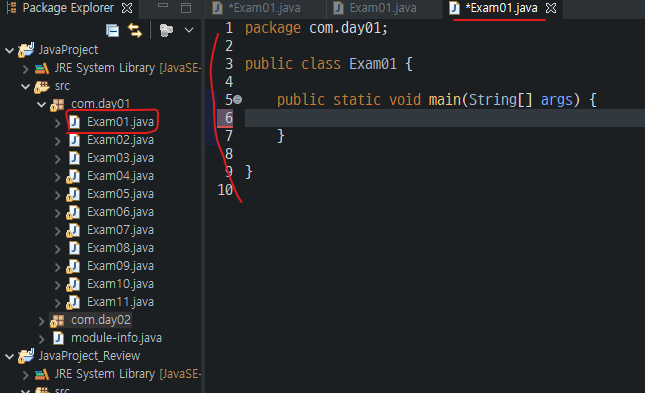Collapse the JavaProject_Review project
The height and width of the screenshot is (393, 645).
9,357
